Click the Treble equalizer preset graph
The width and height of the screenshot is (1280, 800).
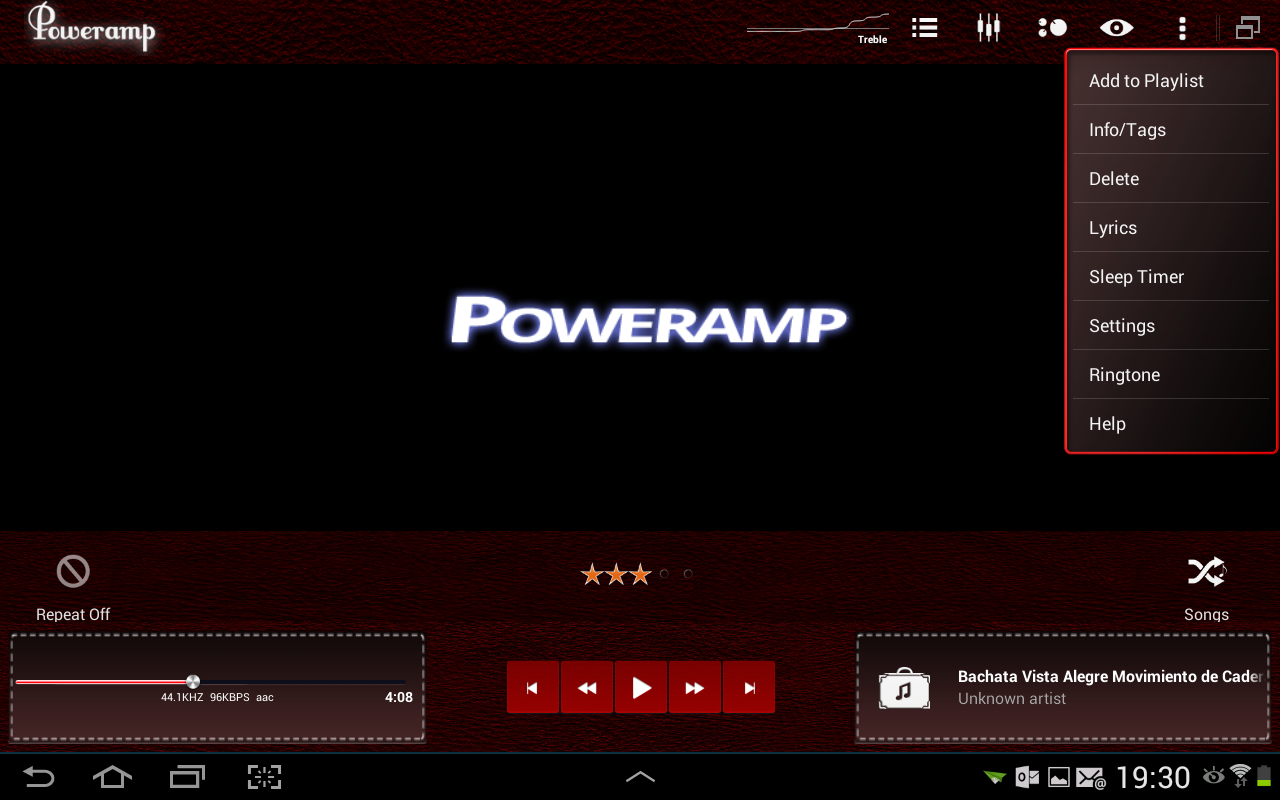click(818, 28)
